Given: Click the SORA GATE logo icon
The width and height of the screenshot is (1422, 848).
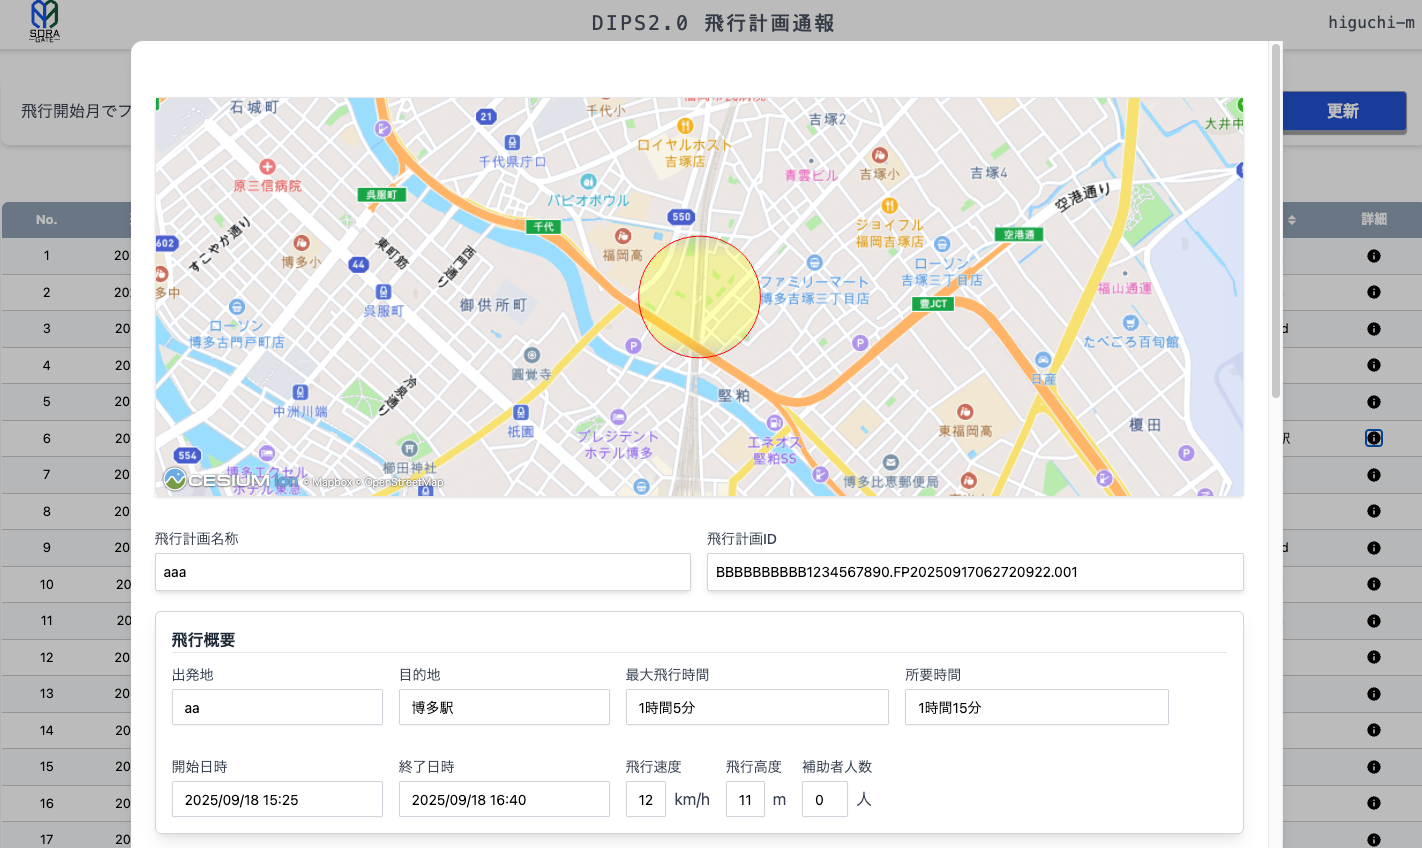Looking at the screenshot, I should coord(44,21).
